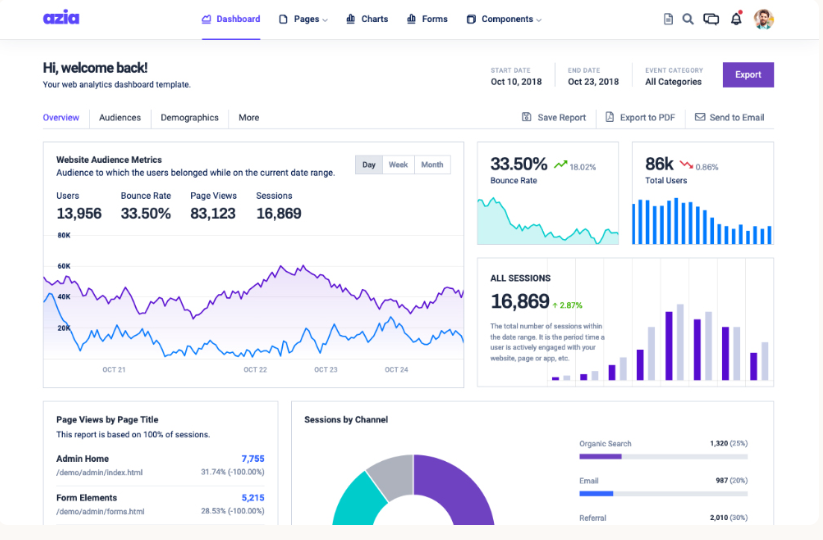Switch metrics chart to Day view

click(x=369, y=165)
